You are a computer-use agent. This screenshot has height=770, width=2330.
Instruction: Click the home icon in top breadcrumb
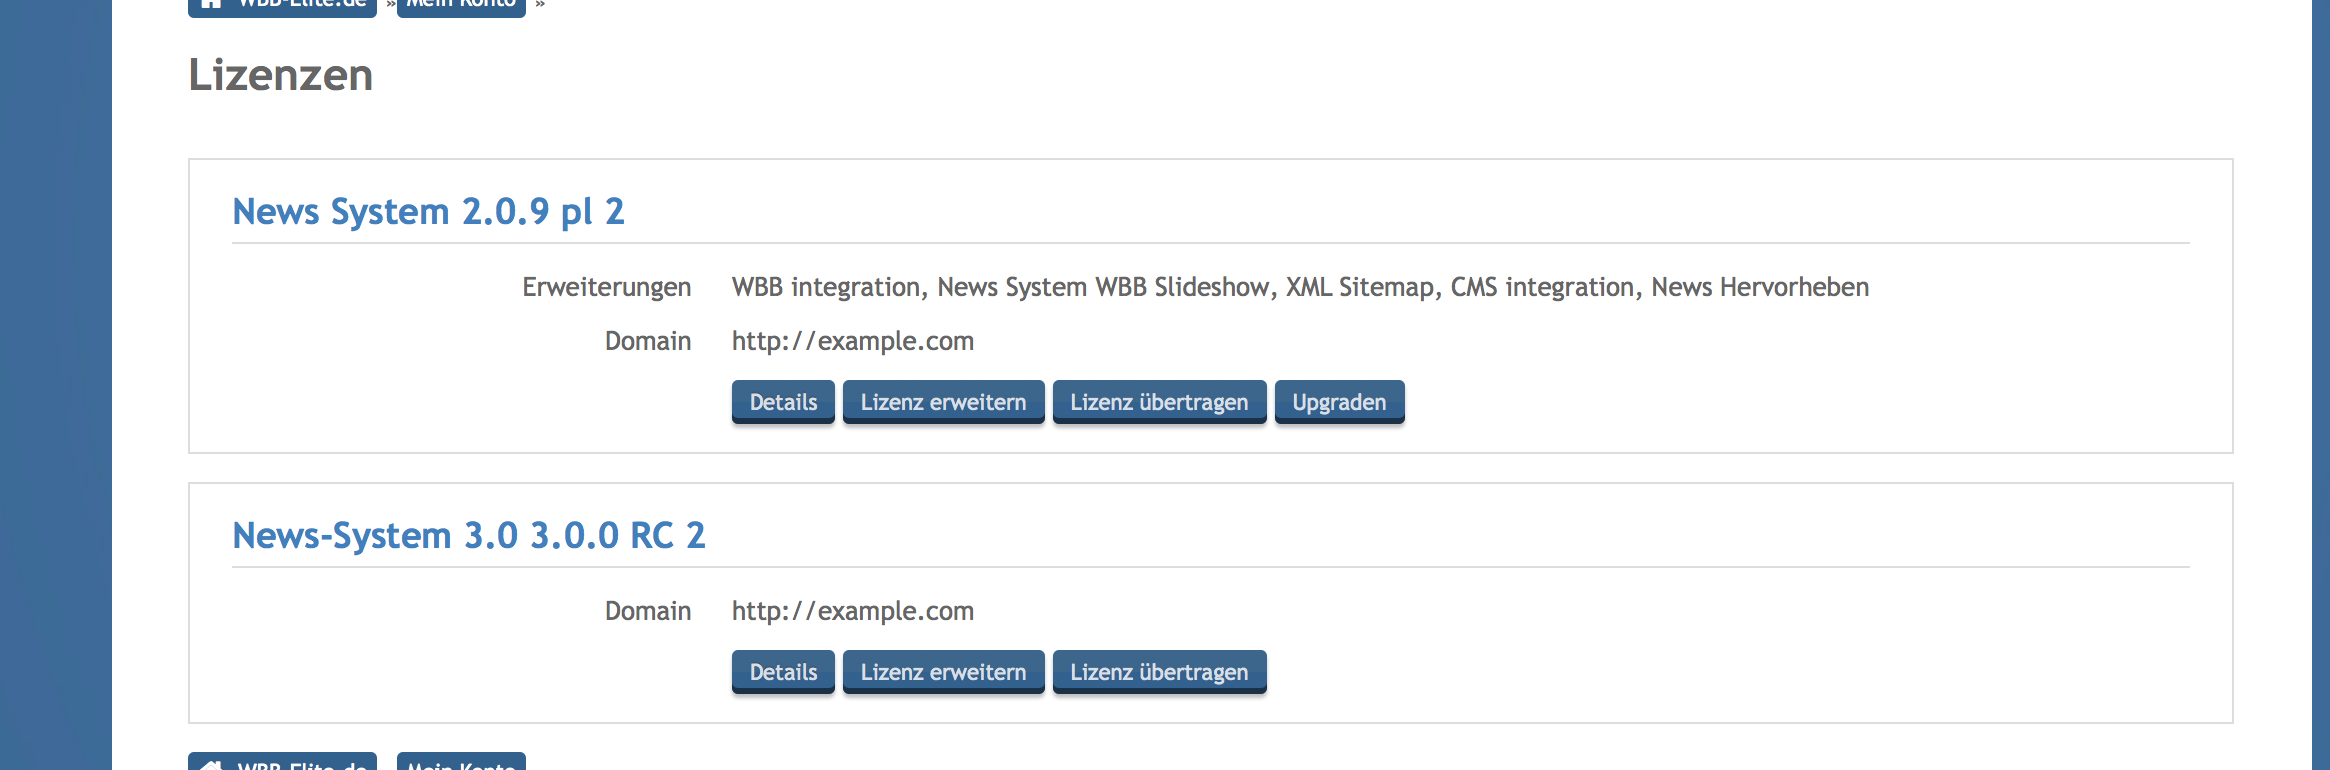pyautogui.click(x=211, y=4)
